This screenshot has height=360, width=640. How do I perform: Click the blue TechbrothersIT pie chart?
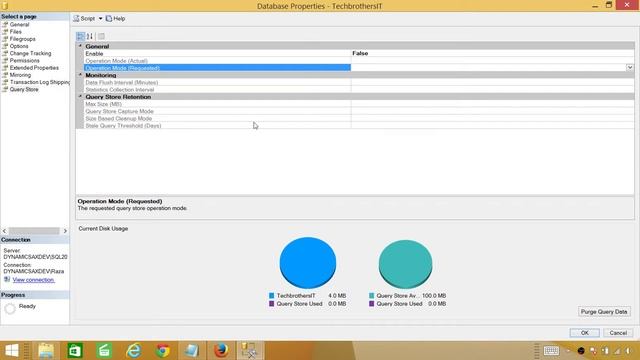point(308,263)
